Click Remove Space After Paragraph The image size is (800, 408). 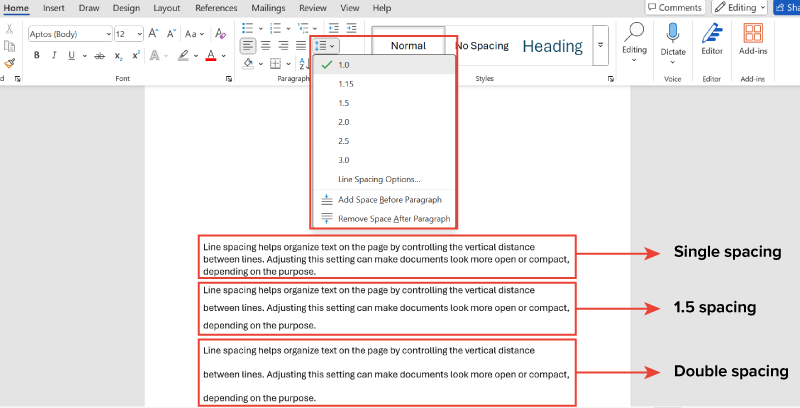tap(383, 219)
